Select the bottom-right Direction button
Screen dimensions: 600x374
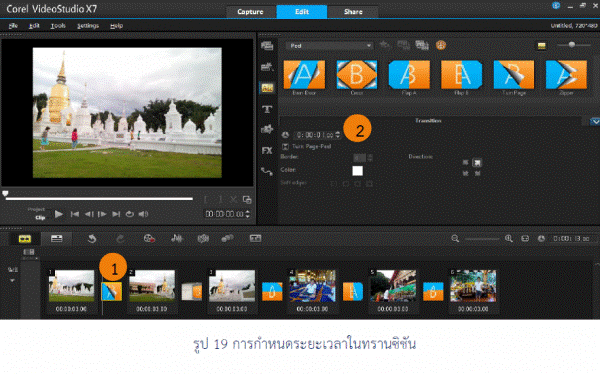coord(477,173)
